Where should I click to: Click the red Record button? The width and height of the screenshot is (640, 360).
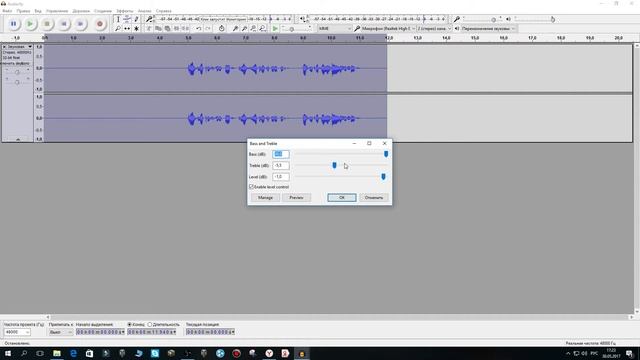[99, 24]
